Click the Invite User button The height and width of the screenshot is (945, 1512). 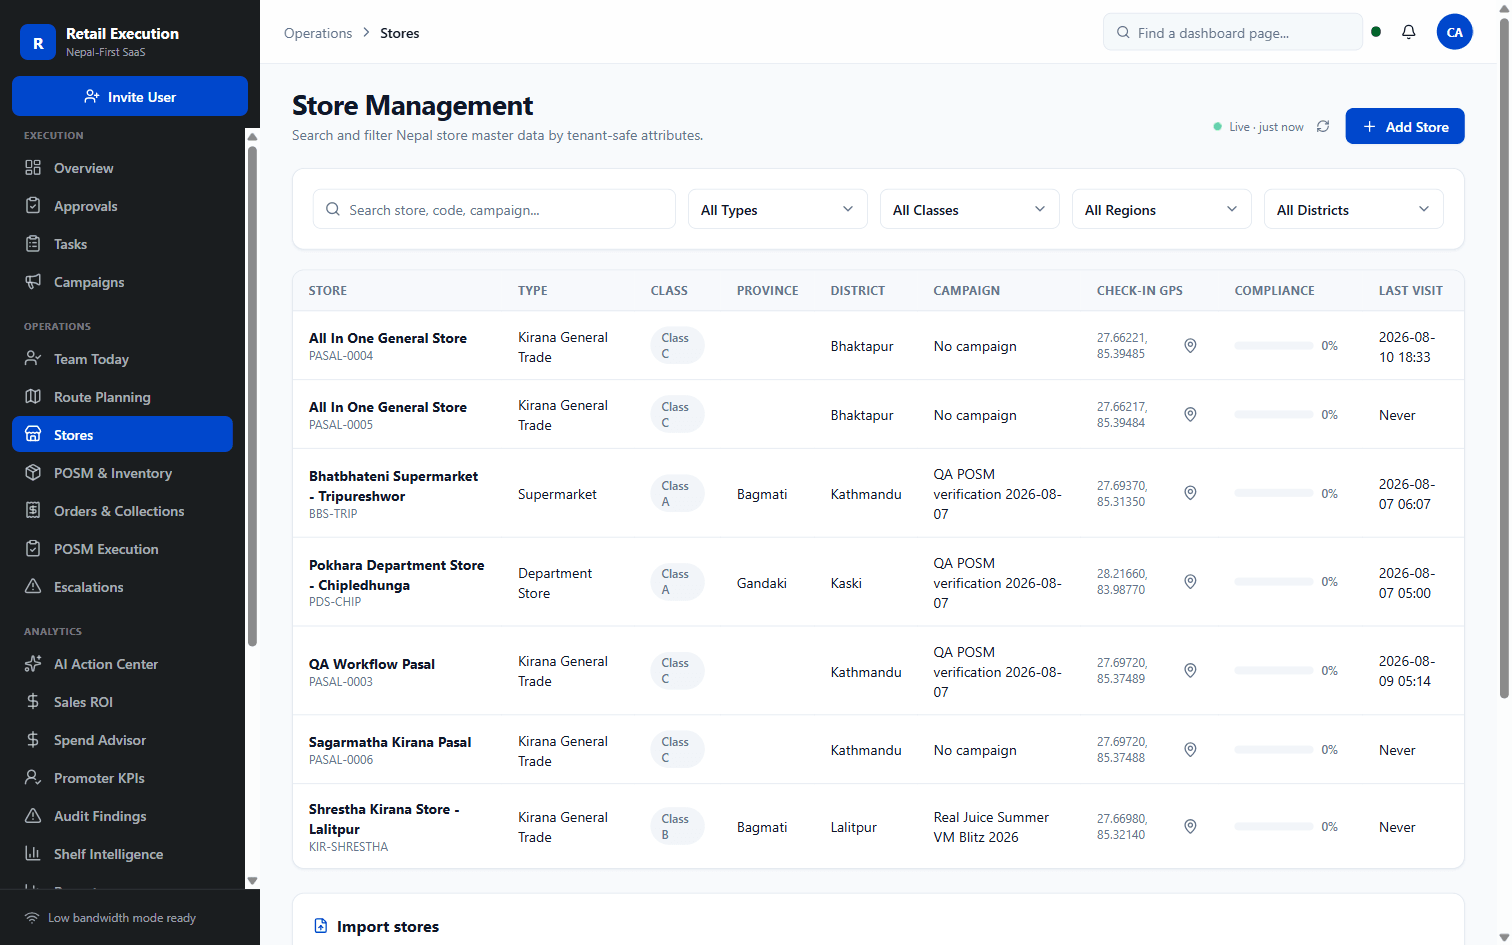click(130, 96)
